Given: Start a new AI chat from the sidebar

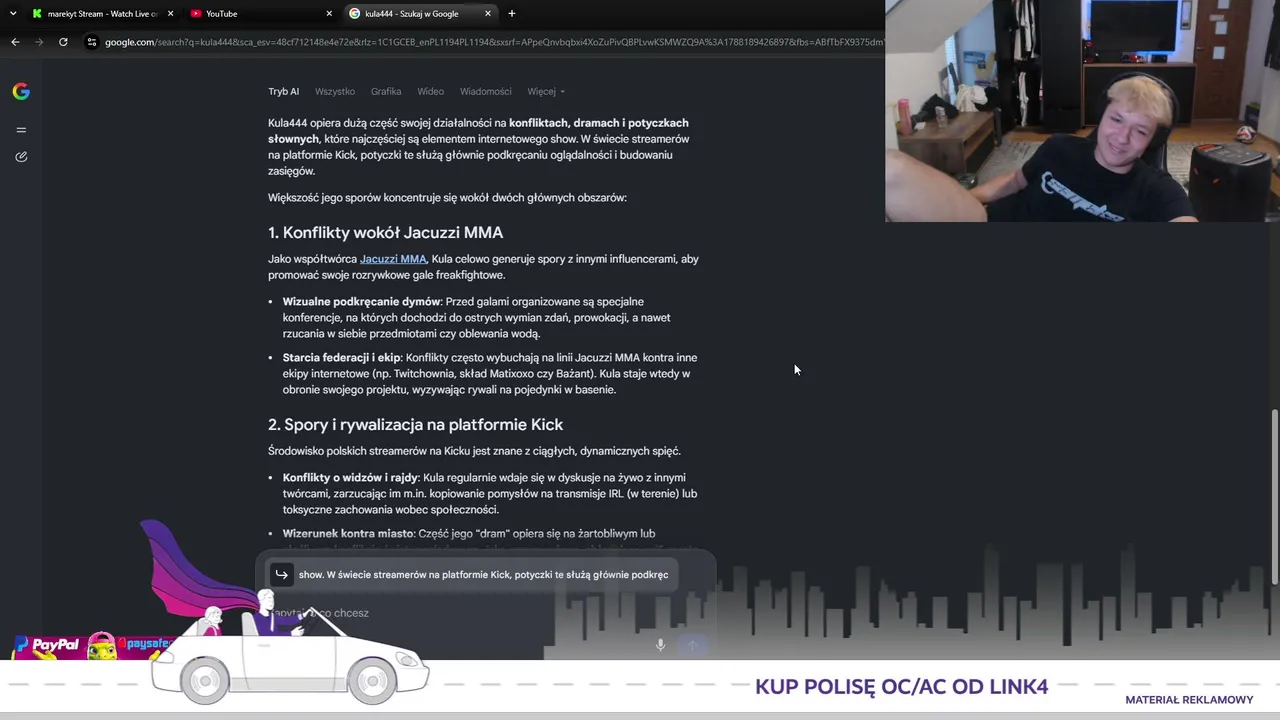Looking at the screenshot, I should click(21, 157).
